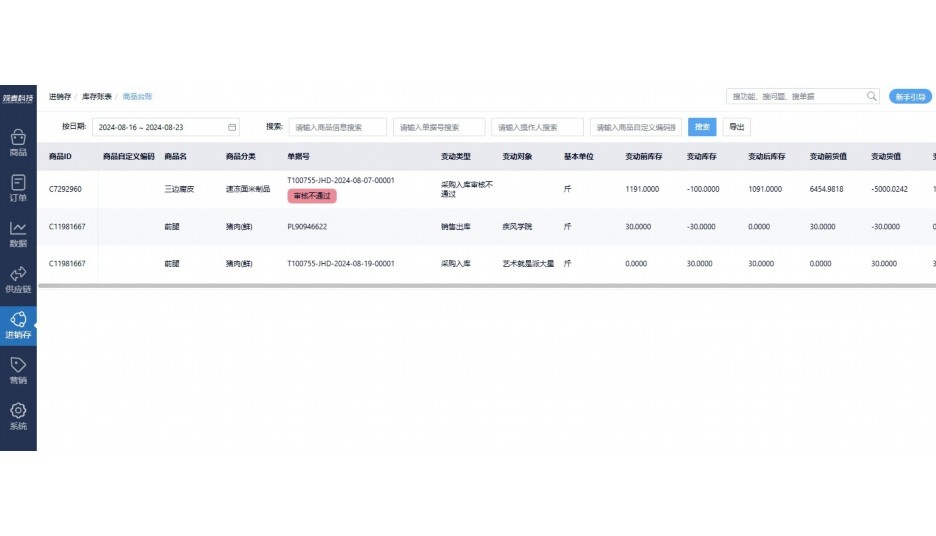Click the 变动前货值 column header
Screen dimensions: 936x536
[828, 156]
